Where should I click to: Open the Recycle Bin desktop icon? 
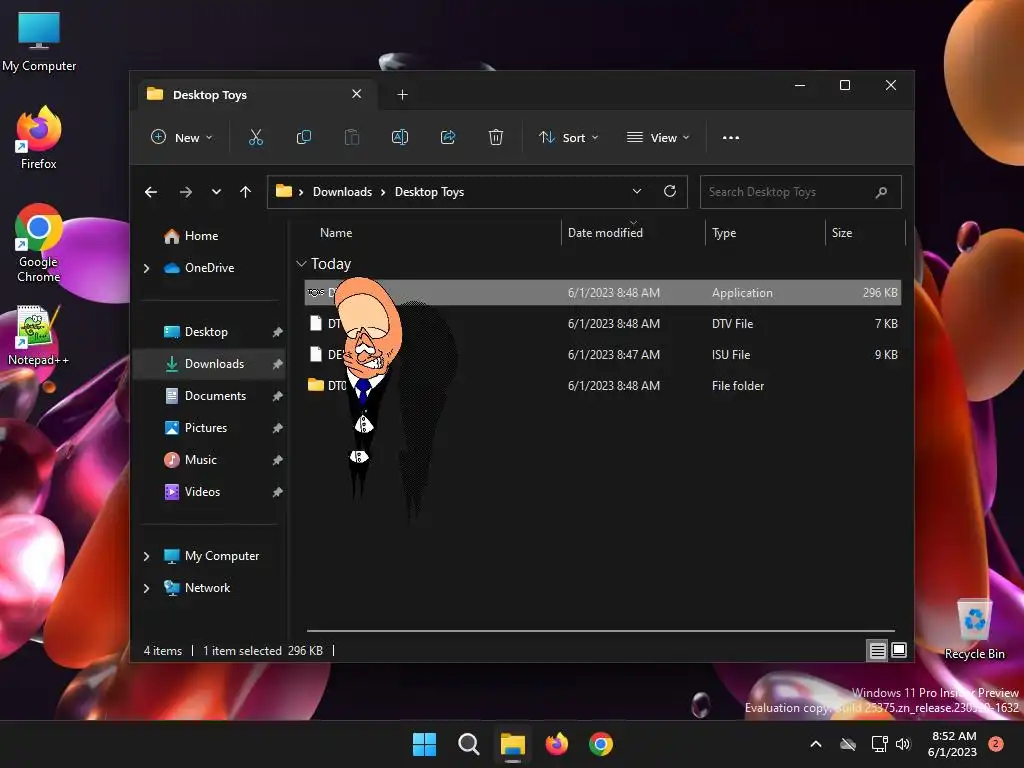point(974,629)
